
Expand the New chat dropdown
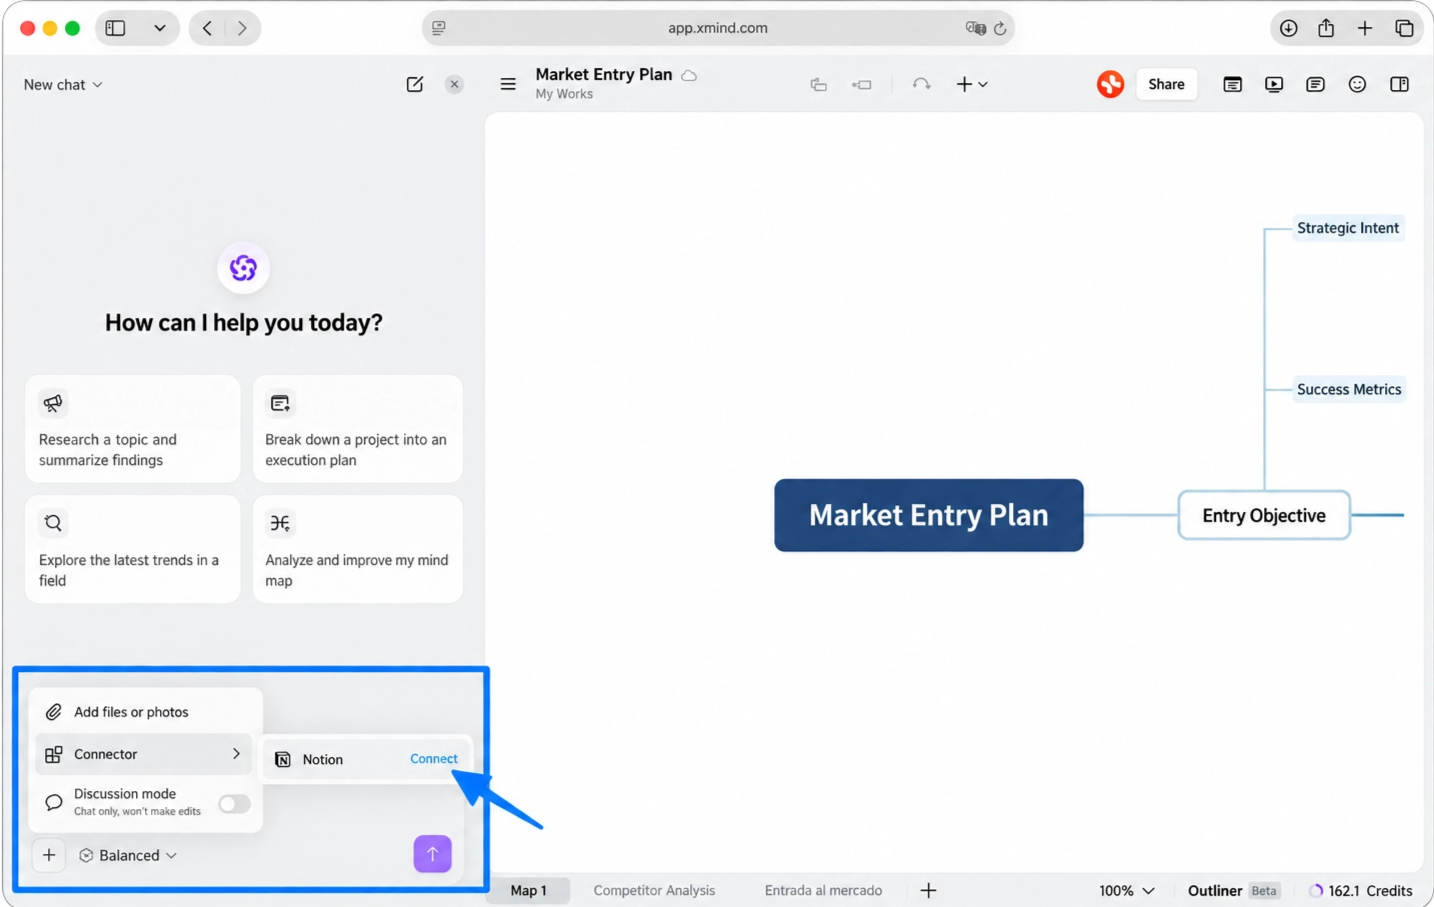click(63, 85)
